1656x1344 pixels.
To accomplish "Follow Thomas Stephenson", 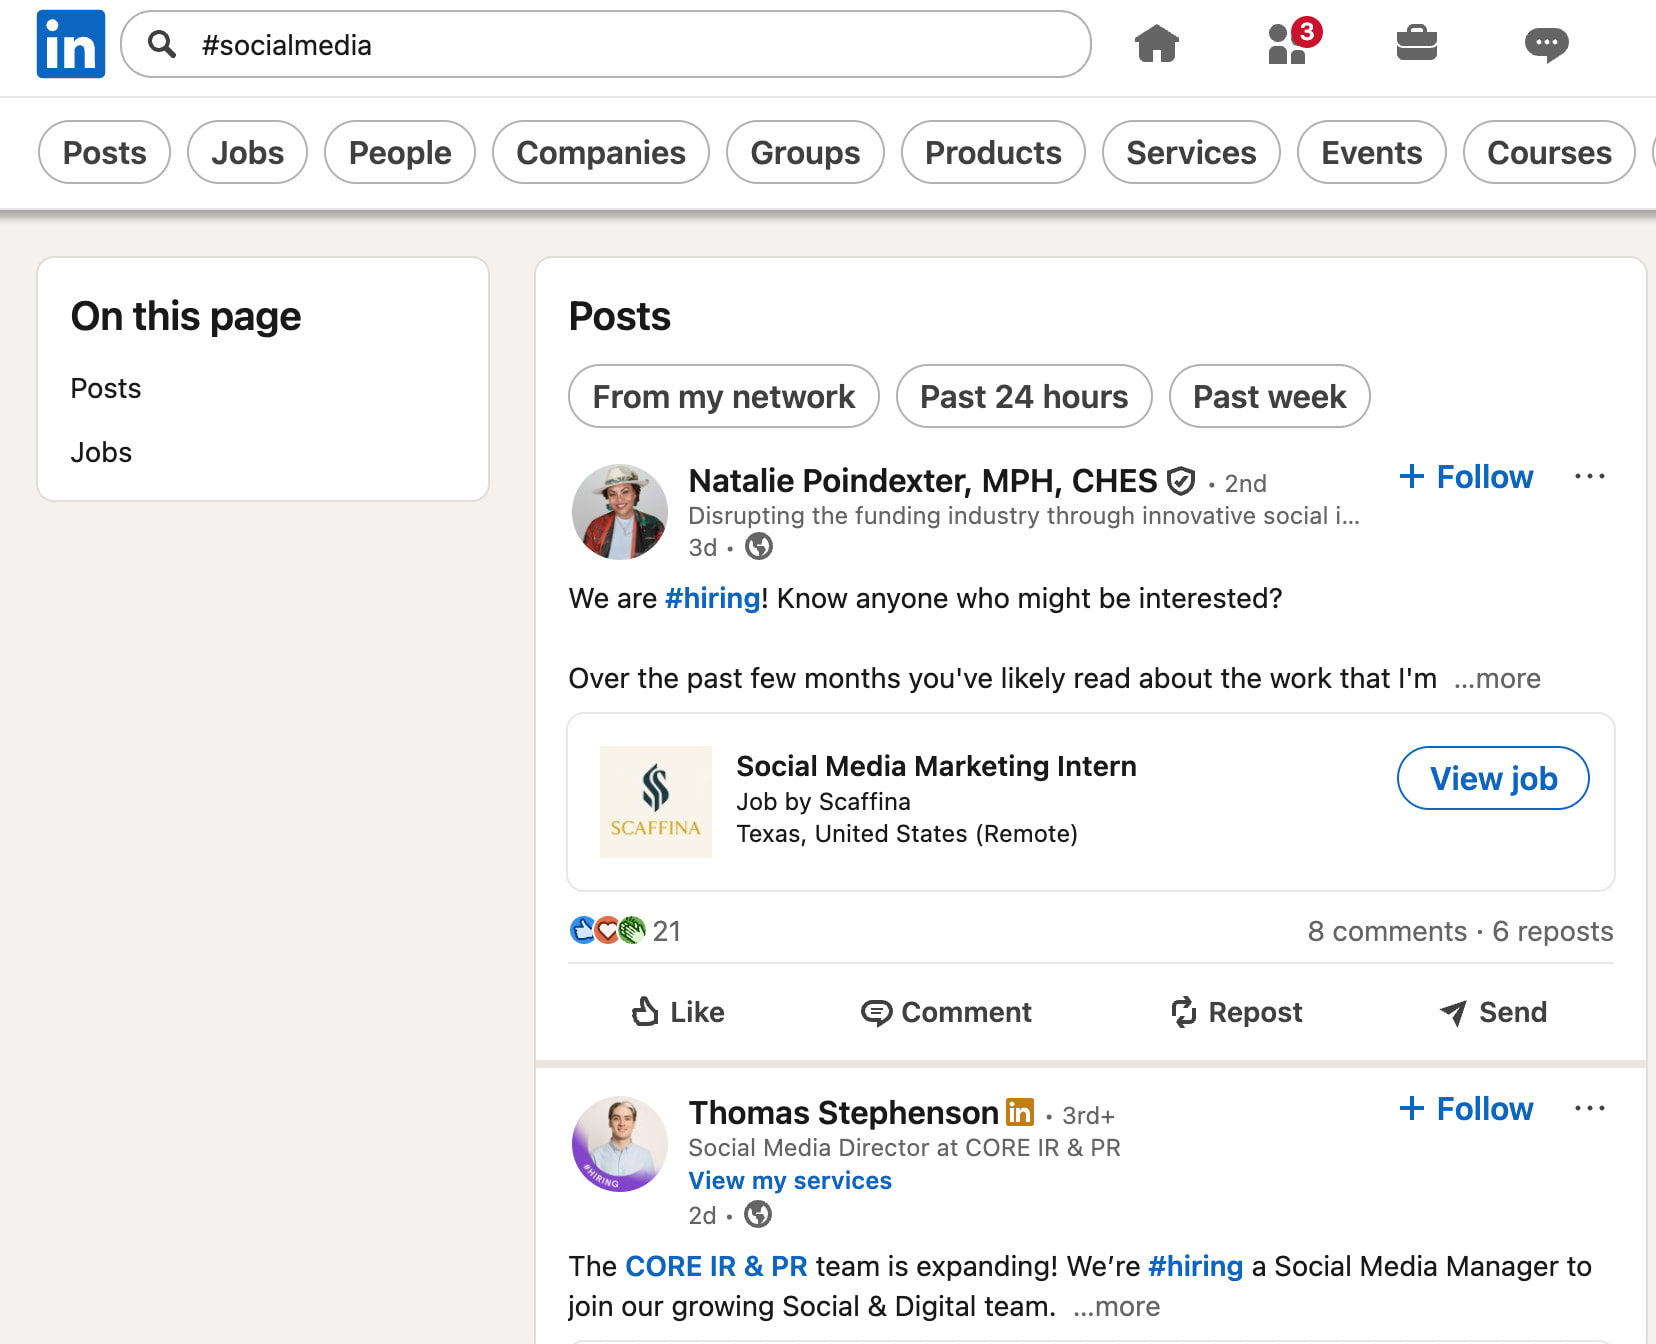I will tap(1465, 1108).
